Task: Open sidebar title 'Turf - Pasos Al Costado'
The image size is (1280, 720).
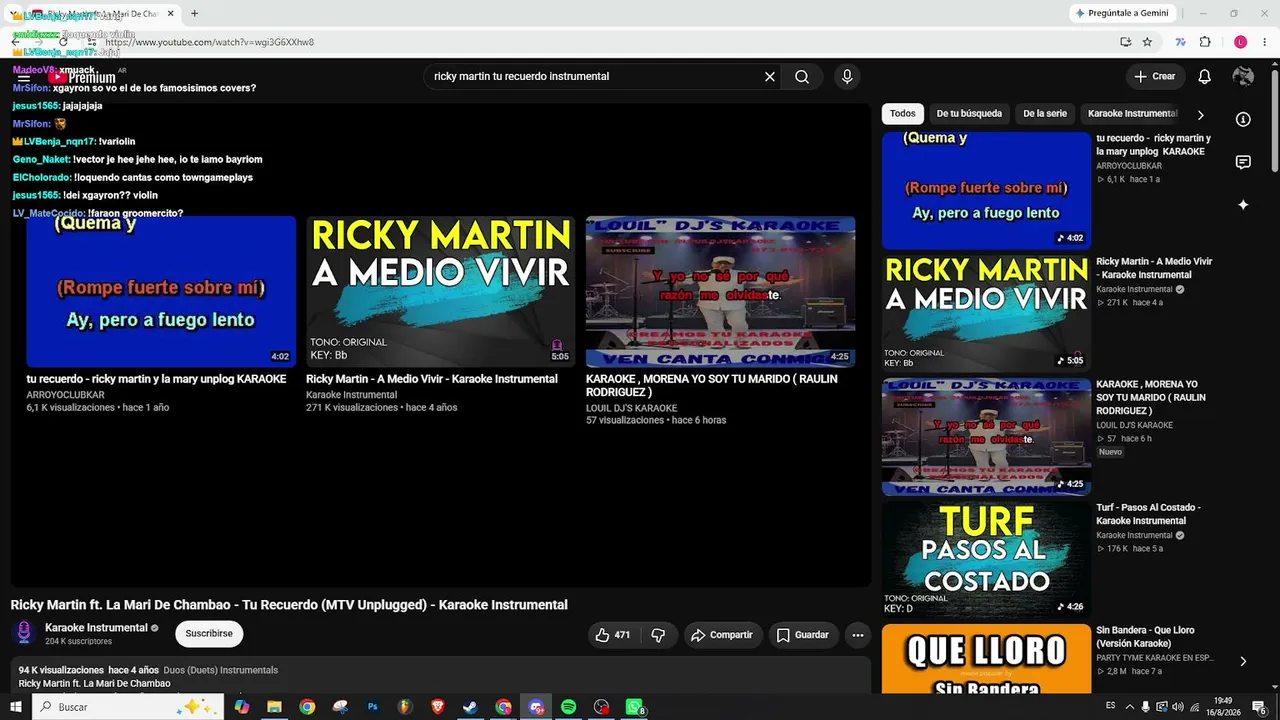Action: point(1148,514)
